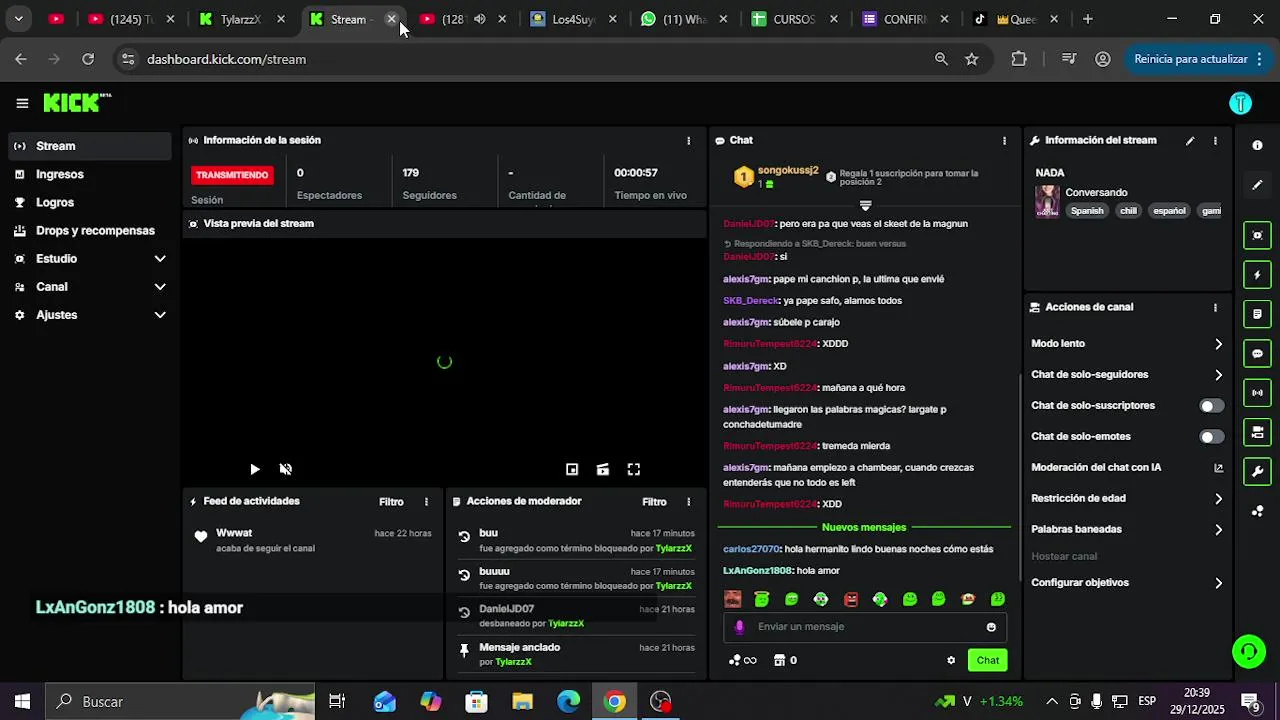Screen dimensions: 1280x720
Task: Unmute the stream preview audio
Action: pyautogui.click(x=285, y=469)
